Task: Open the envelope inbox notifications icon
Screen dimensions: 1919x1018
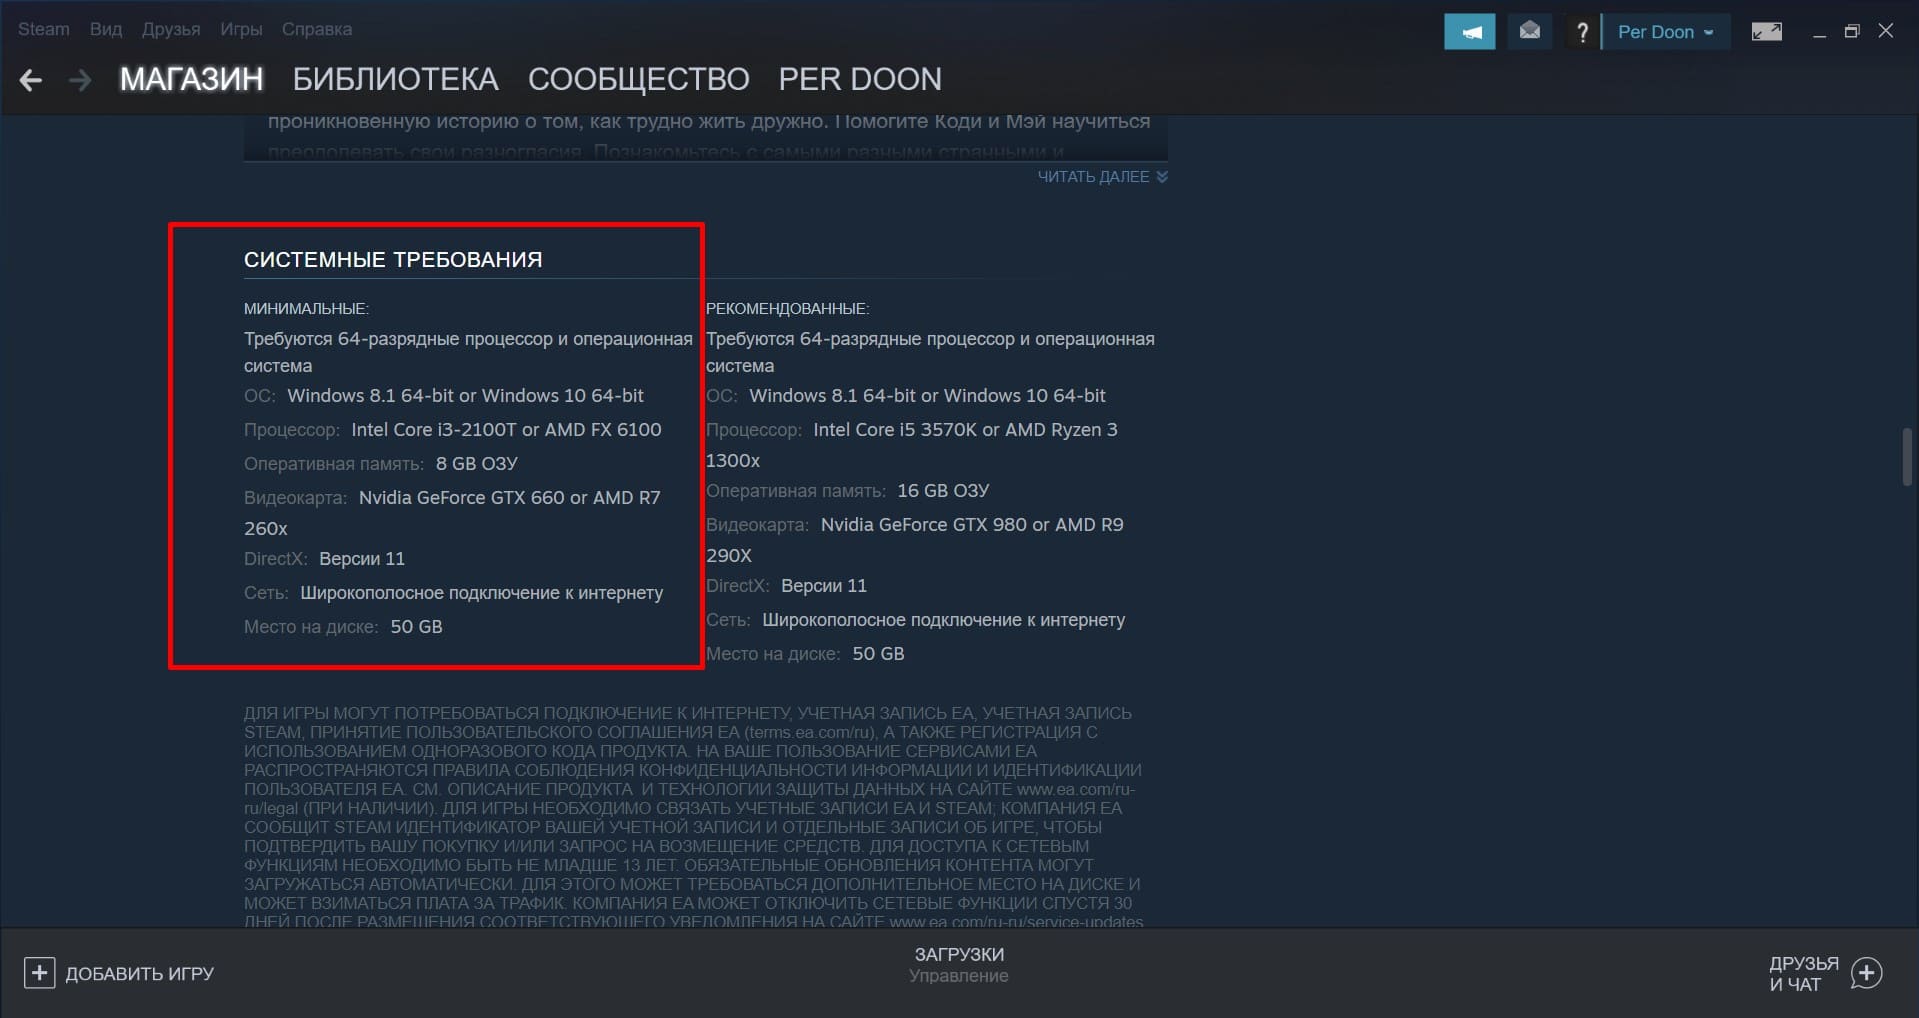Action: point(1529,31)
